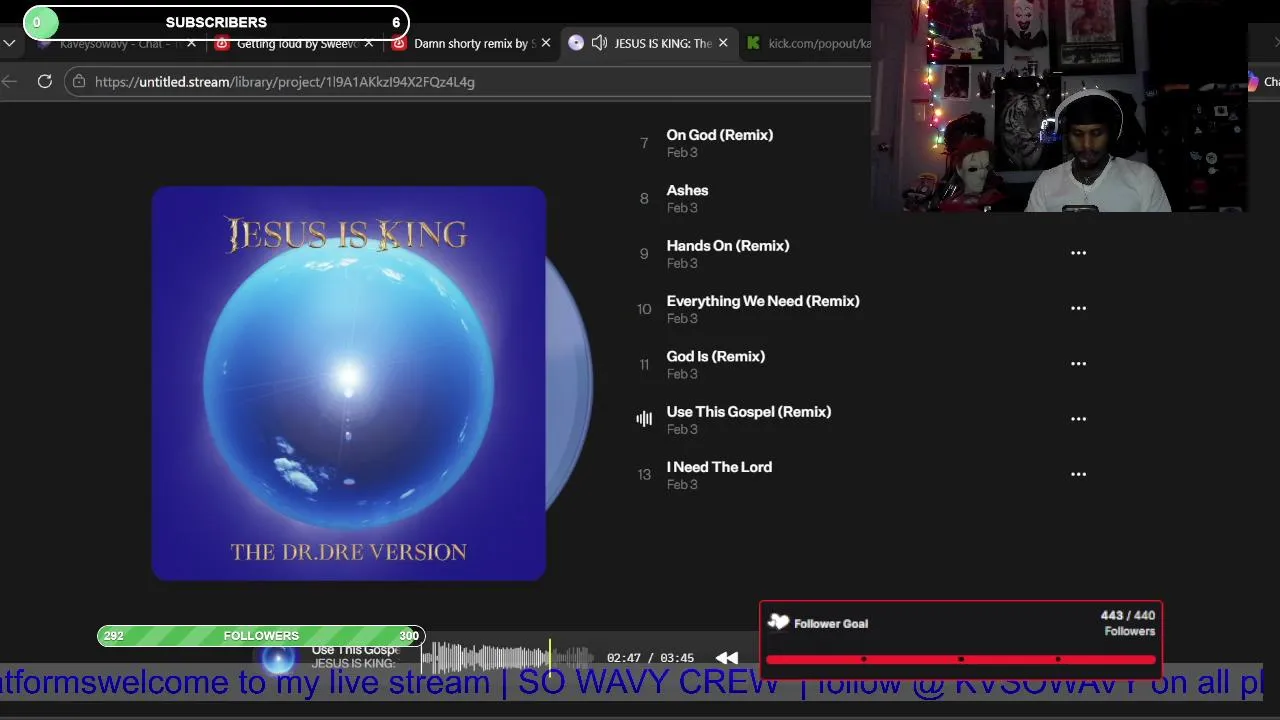
Task: Rewind the current track in the player
Action: [727, 657]
